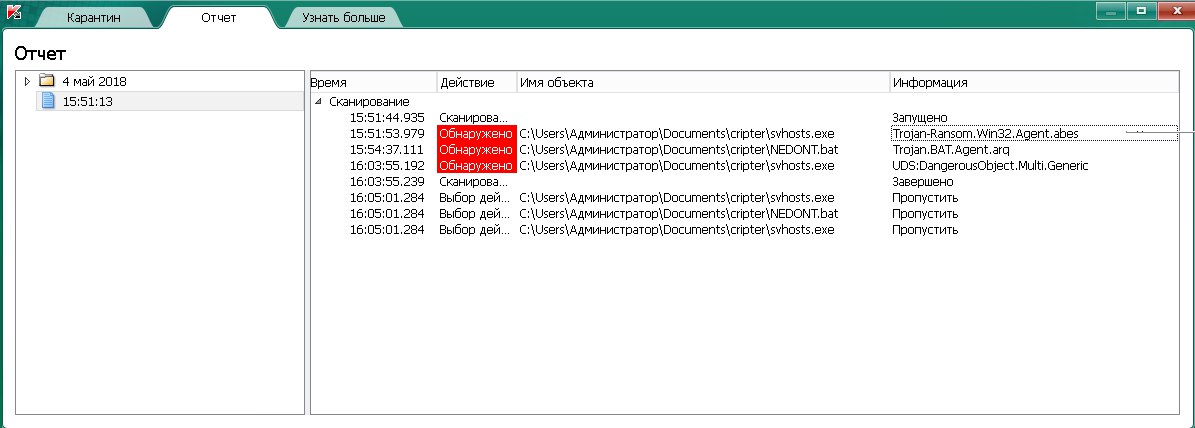Viewport: 1195px width, 428px height.
Task: Click the Обнаружено cell at 15:51:53.979
Action: click(477, 133)
